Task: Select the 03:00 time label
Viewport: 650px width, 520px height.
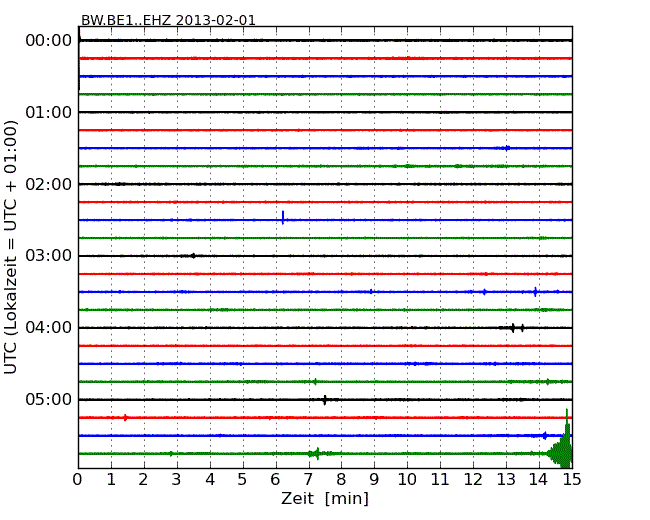Action: [x=49, y=256]
